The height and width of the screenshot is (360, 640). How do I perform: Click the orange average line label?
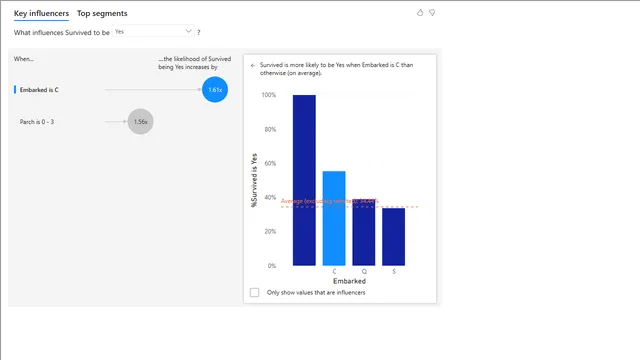[330, 201]
